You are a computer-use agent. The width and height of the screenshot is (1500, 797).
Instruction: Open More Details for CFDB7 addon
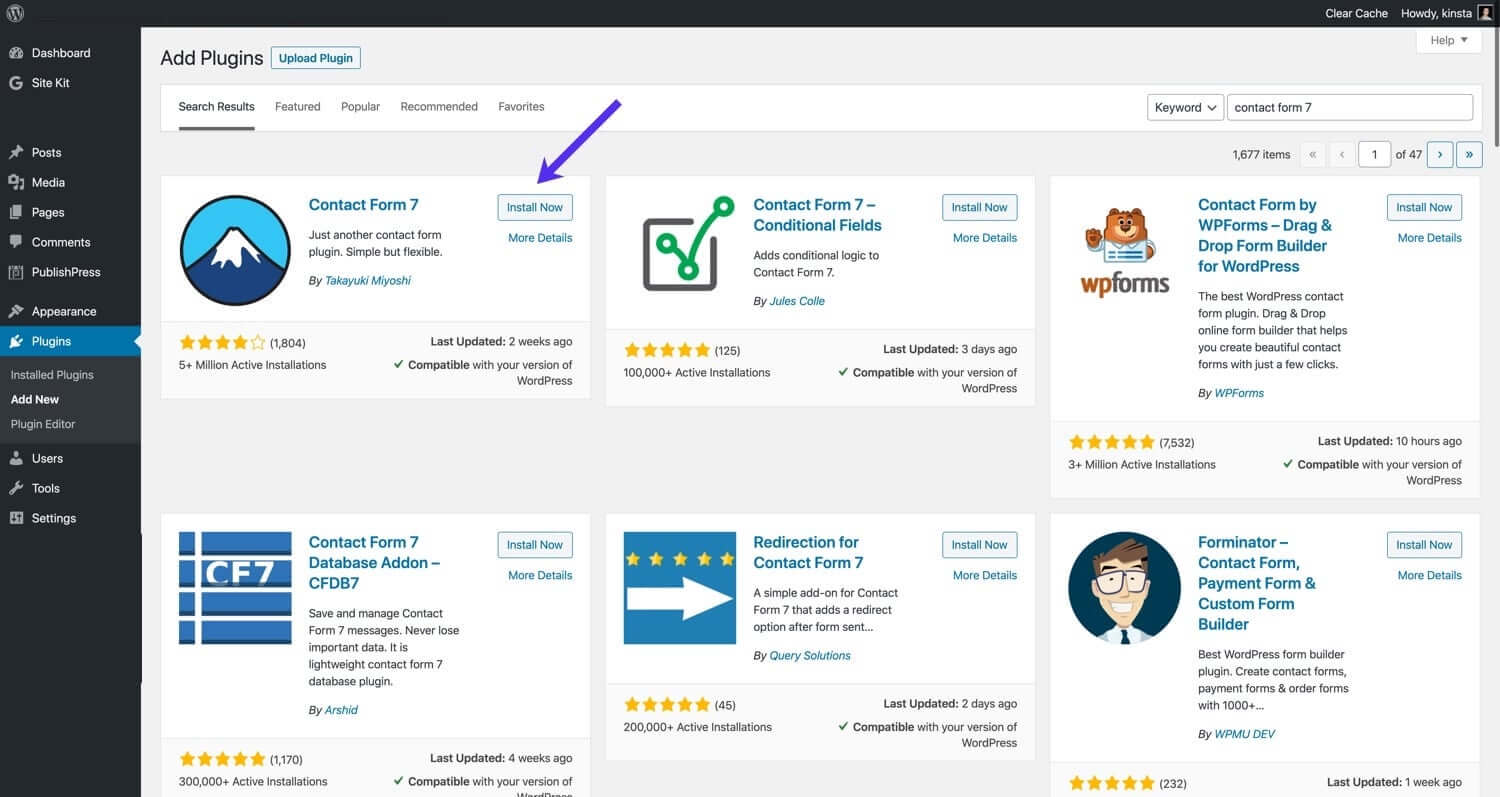coord(540,576)
